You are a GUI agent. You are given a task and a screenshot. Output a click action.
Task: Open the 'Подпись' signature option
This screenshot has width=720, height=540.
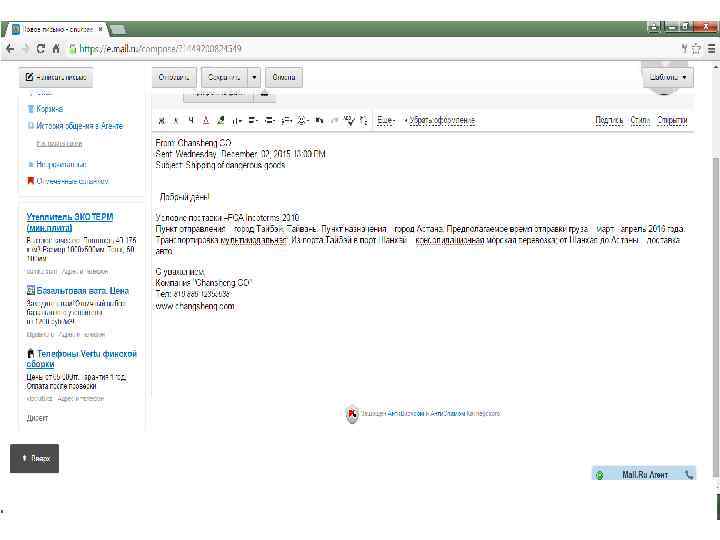coord(609,120)
